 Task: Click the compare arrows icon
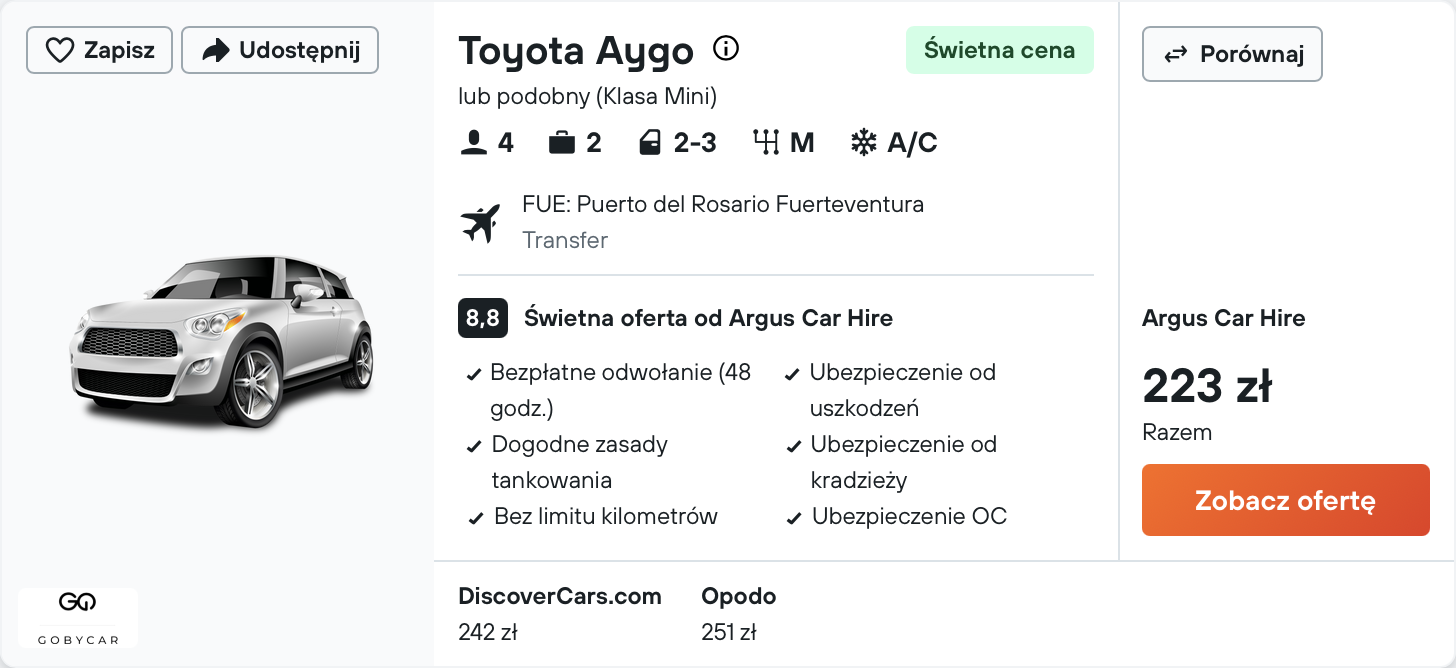point(1176,54)
